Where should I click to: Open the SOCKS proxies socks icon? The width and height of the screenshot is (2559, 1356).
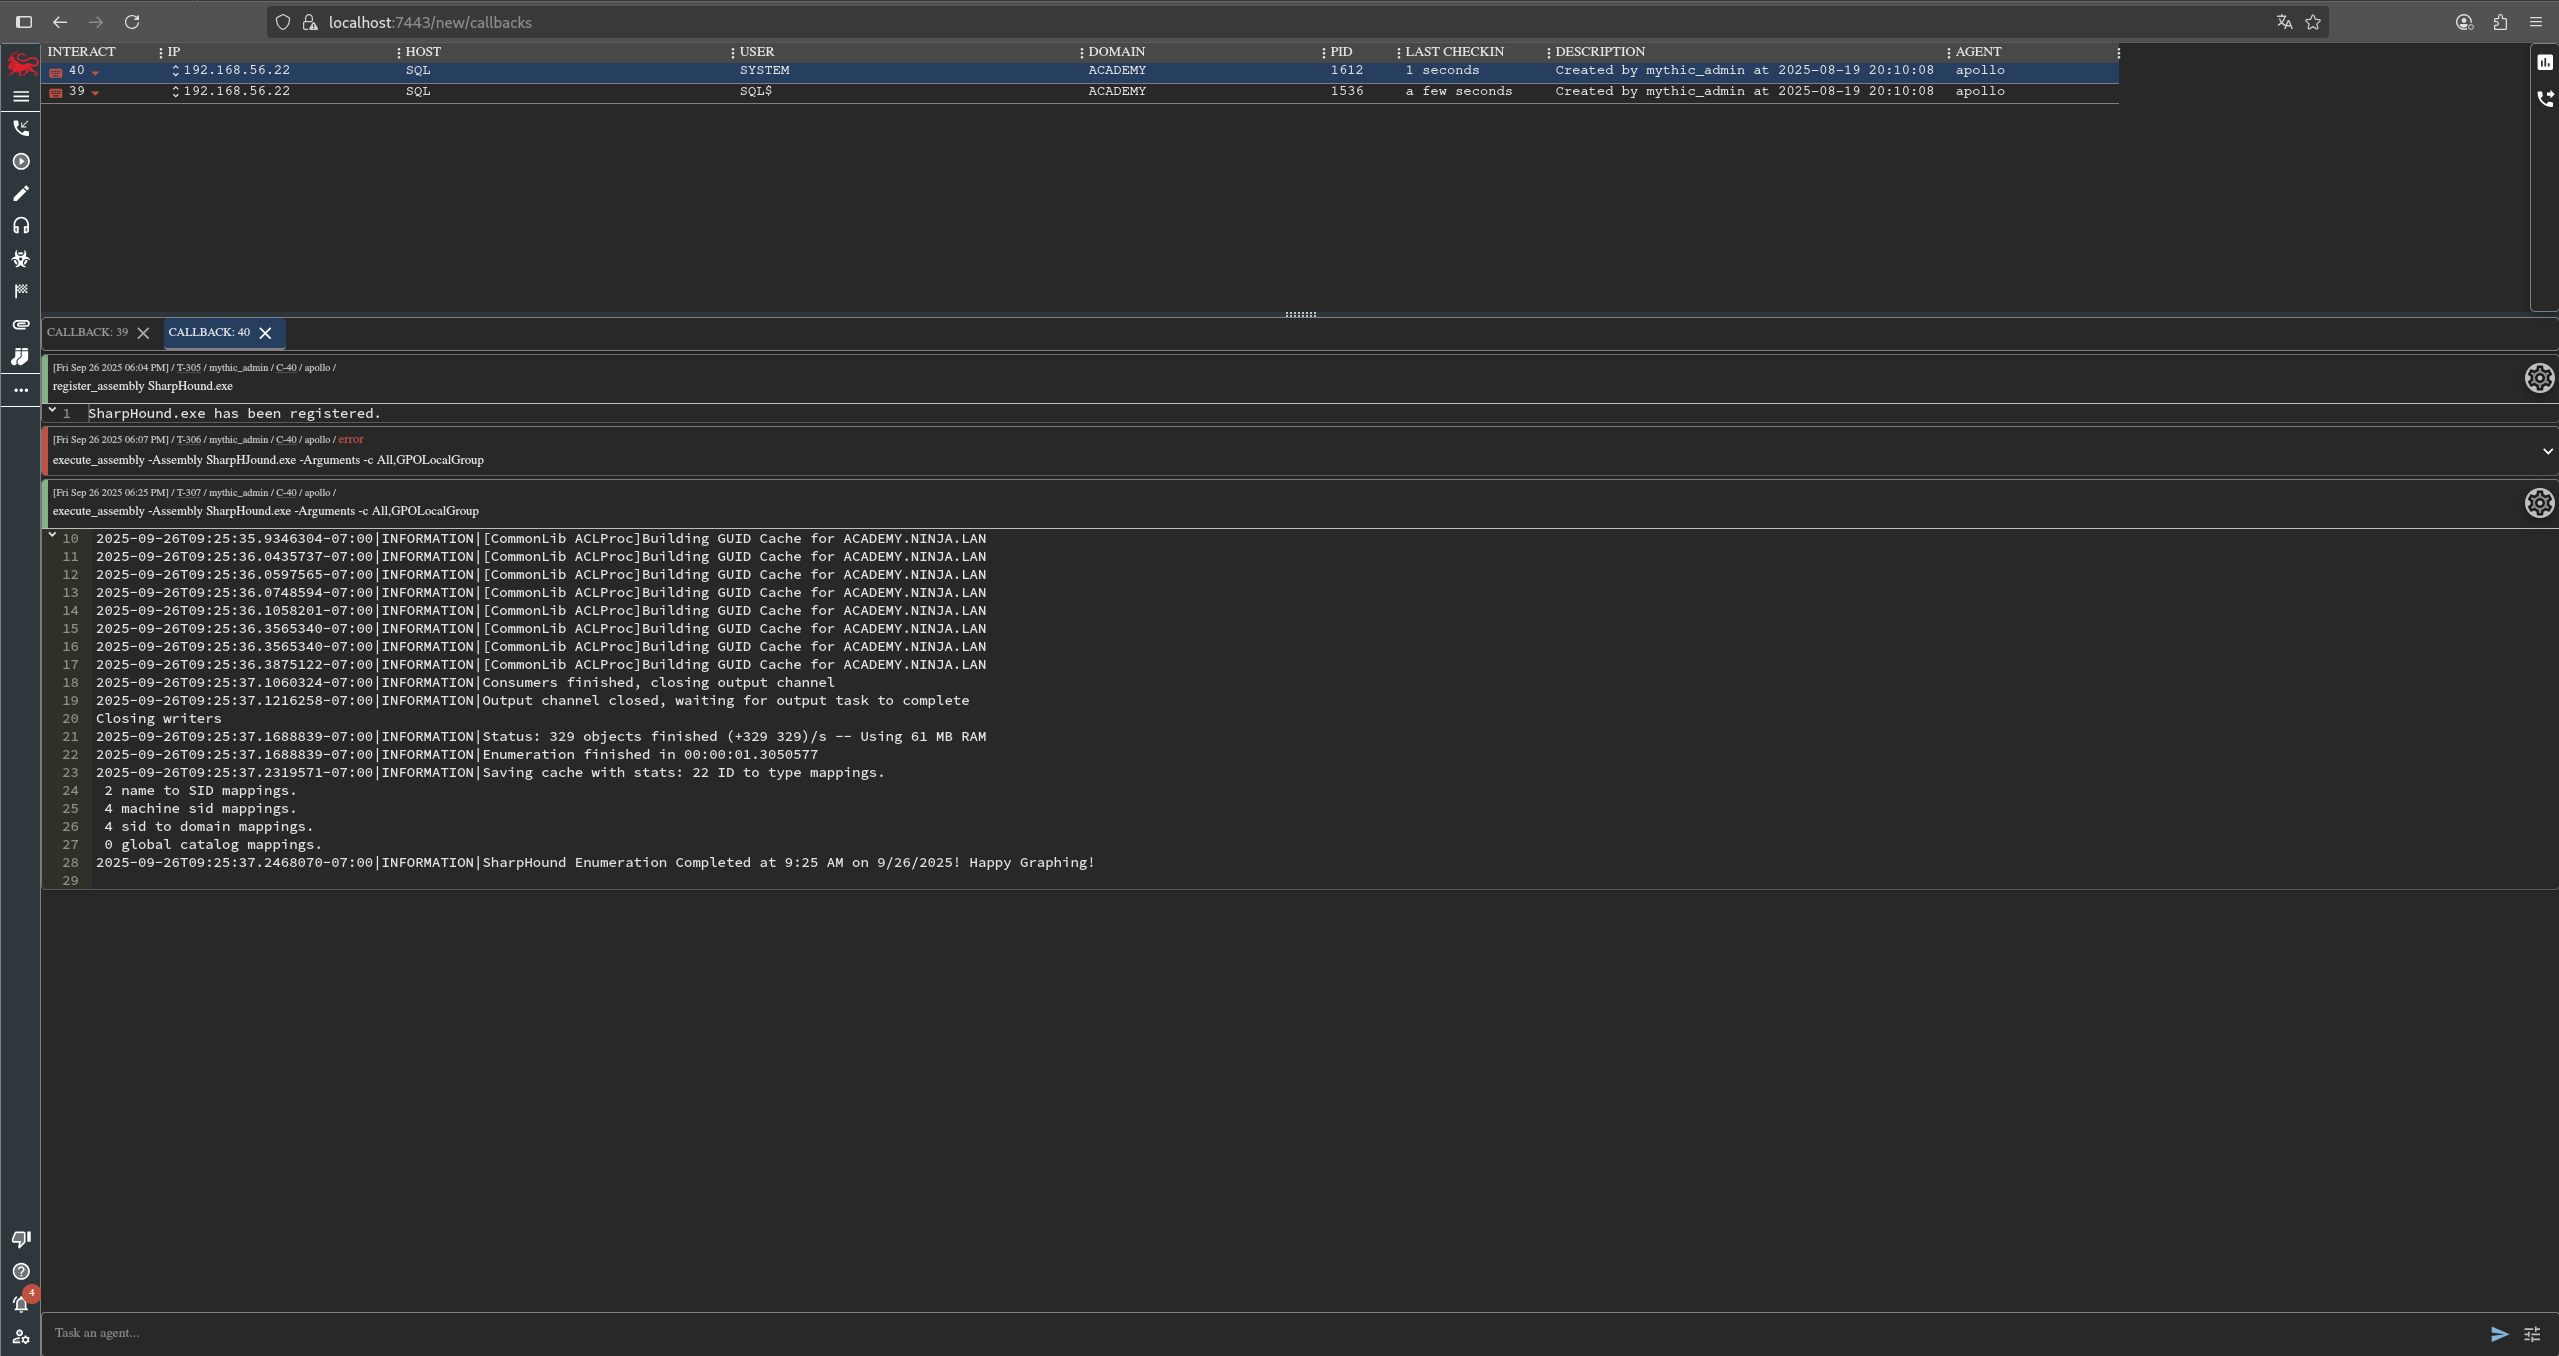[x=21, y=357]
